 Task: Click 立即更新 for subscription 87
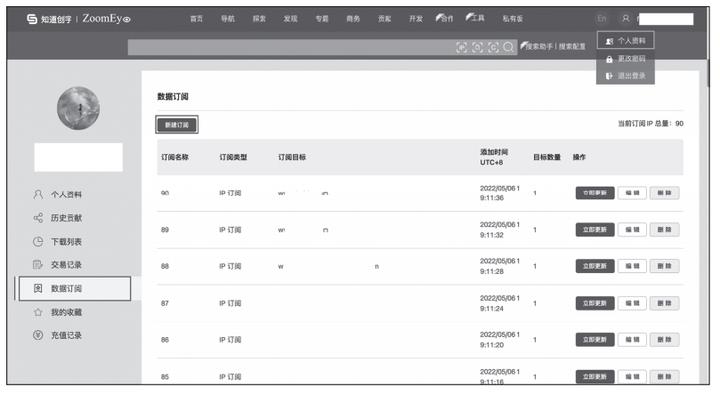click(x=595, y=303)
